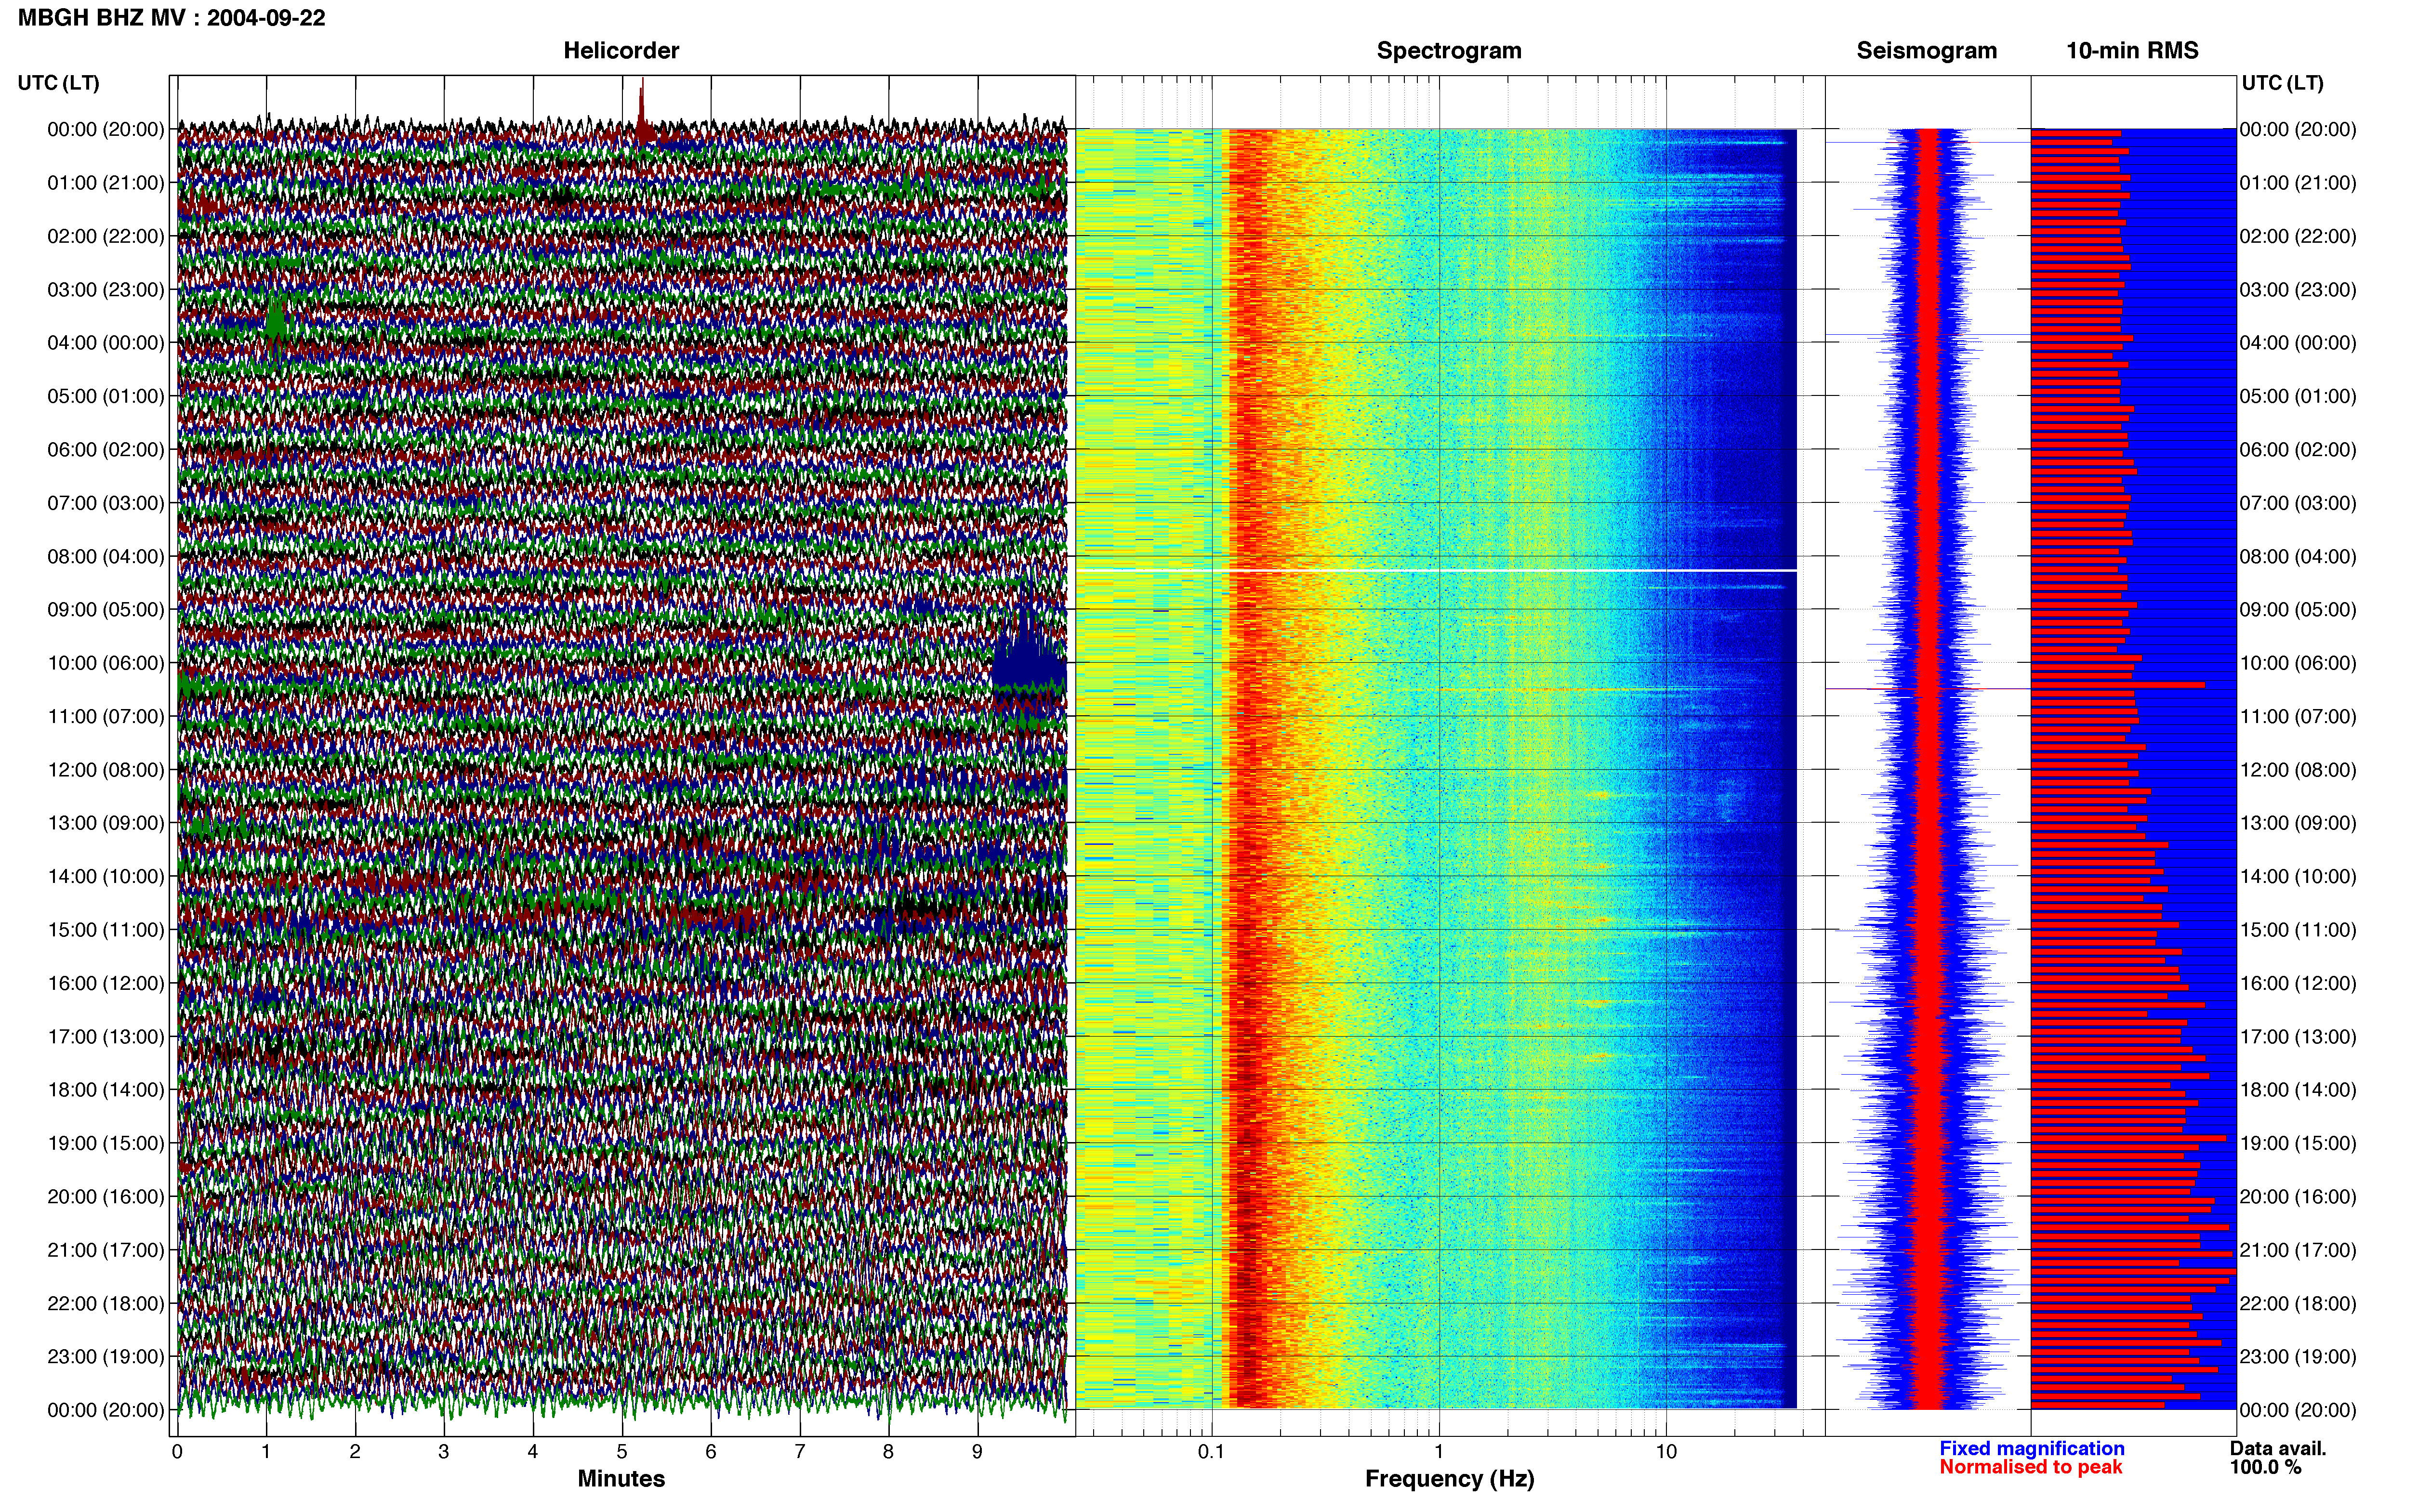2418x1512 pixels.
Task: Click the '0.1' tick on the frequency axis
Action: [x=1211, y=1452]
